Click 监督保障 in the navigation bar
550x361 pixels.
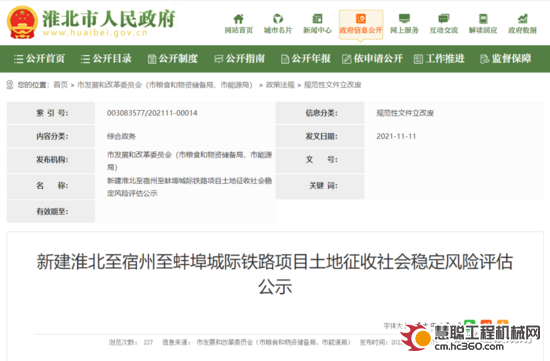click(505, 59)
